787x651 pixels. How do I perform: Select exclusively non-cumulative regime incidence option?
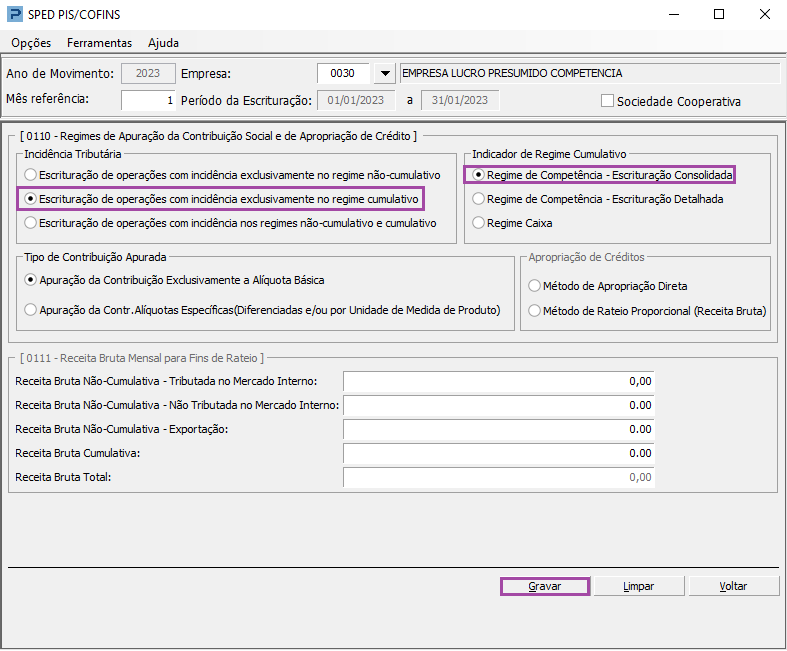pyautogui.click(x=32, y=175)
